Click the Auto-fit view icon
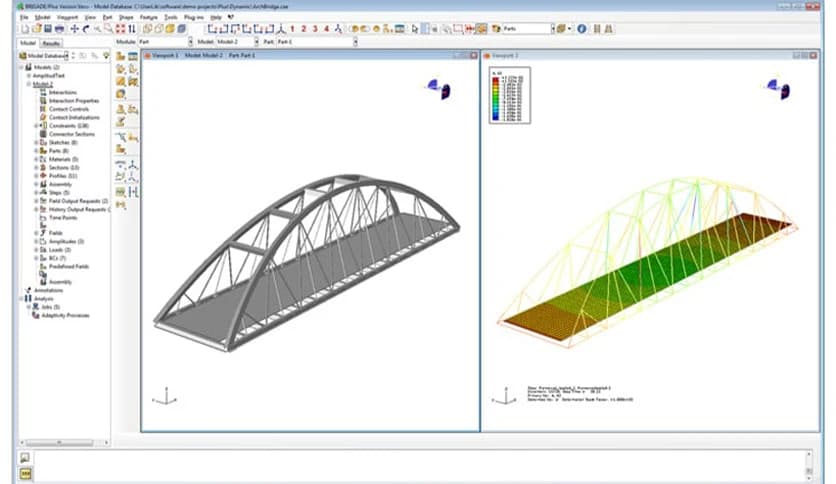 coord(121,29)
